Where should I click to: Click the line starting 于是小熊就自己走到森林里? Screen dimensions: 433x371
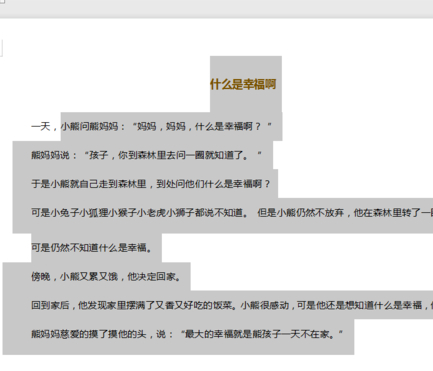click(151, 184)
